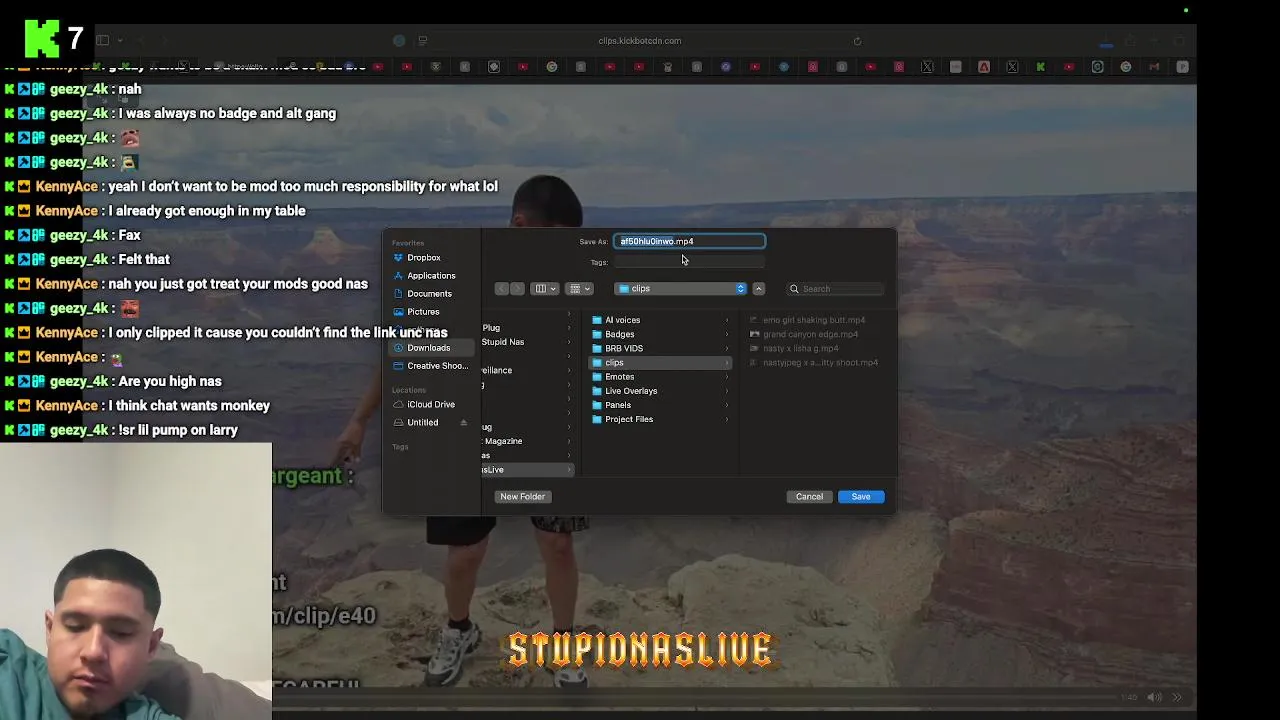Expand Panels folder chevron
Image resolution: width=1280 pixels, height=720 pixels.
(727, 405)
